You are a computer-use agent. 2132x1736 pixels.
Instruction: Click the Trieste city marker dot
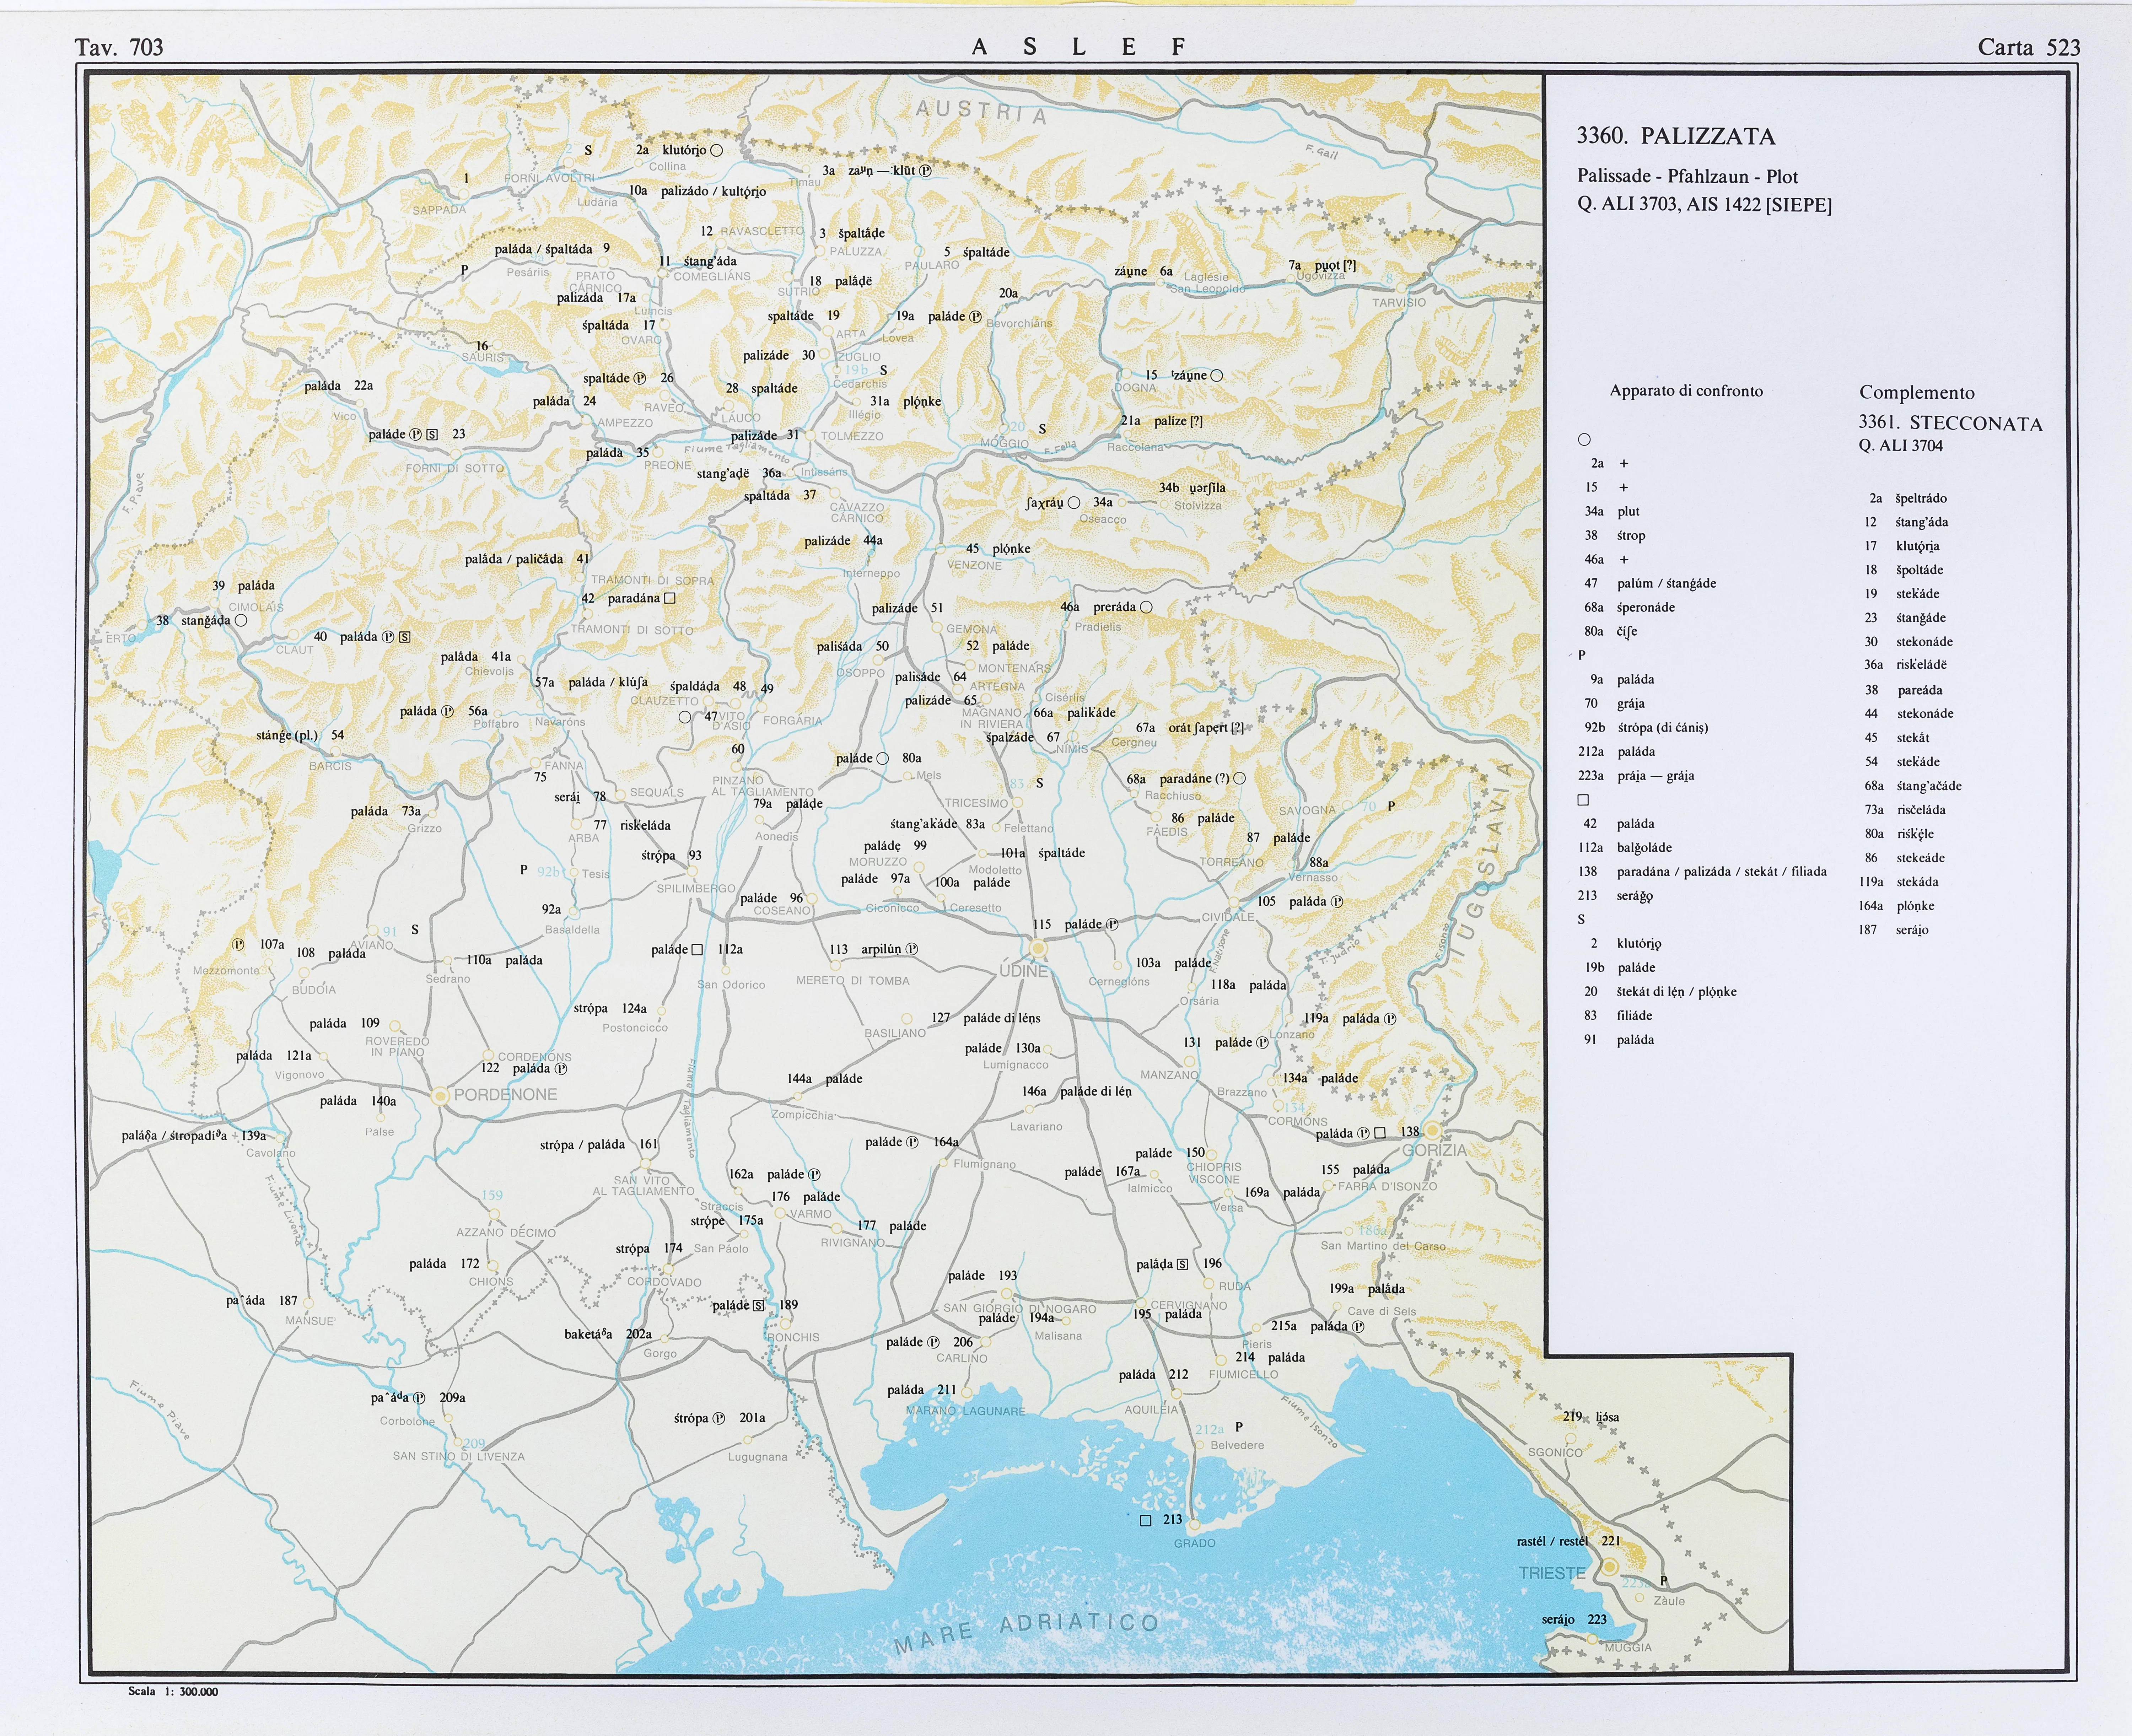[1610, 1566]
